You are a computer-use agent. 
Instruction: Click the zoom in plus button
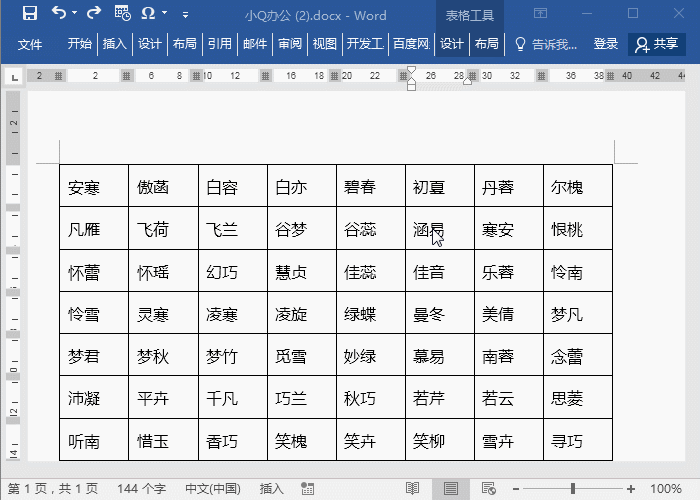click(x=631, y=489)
